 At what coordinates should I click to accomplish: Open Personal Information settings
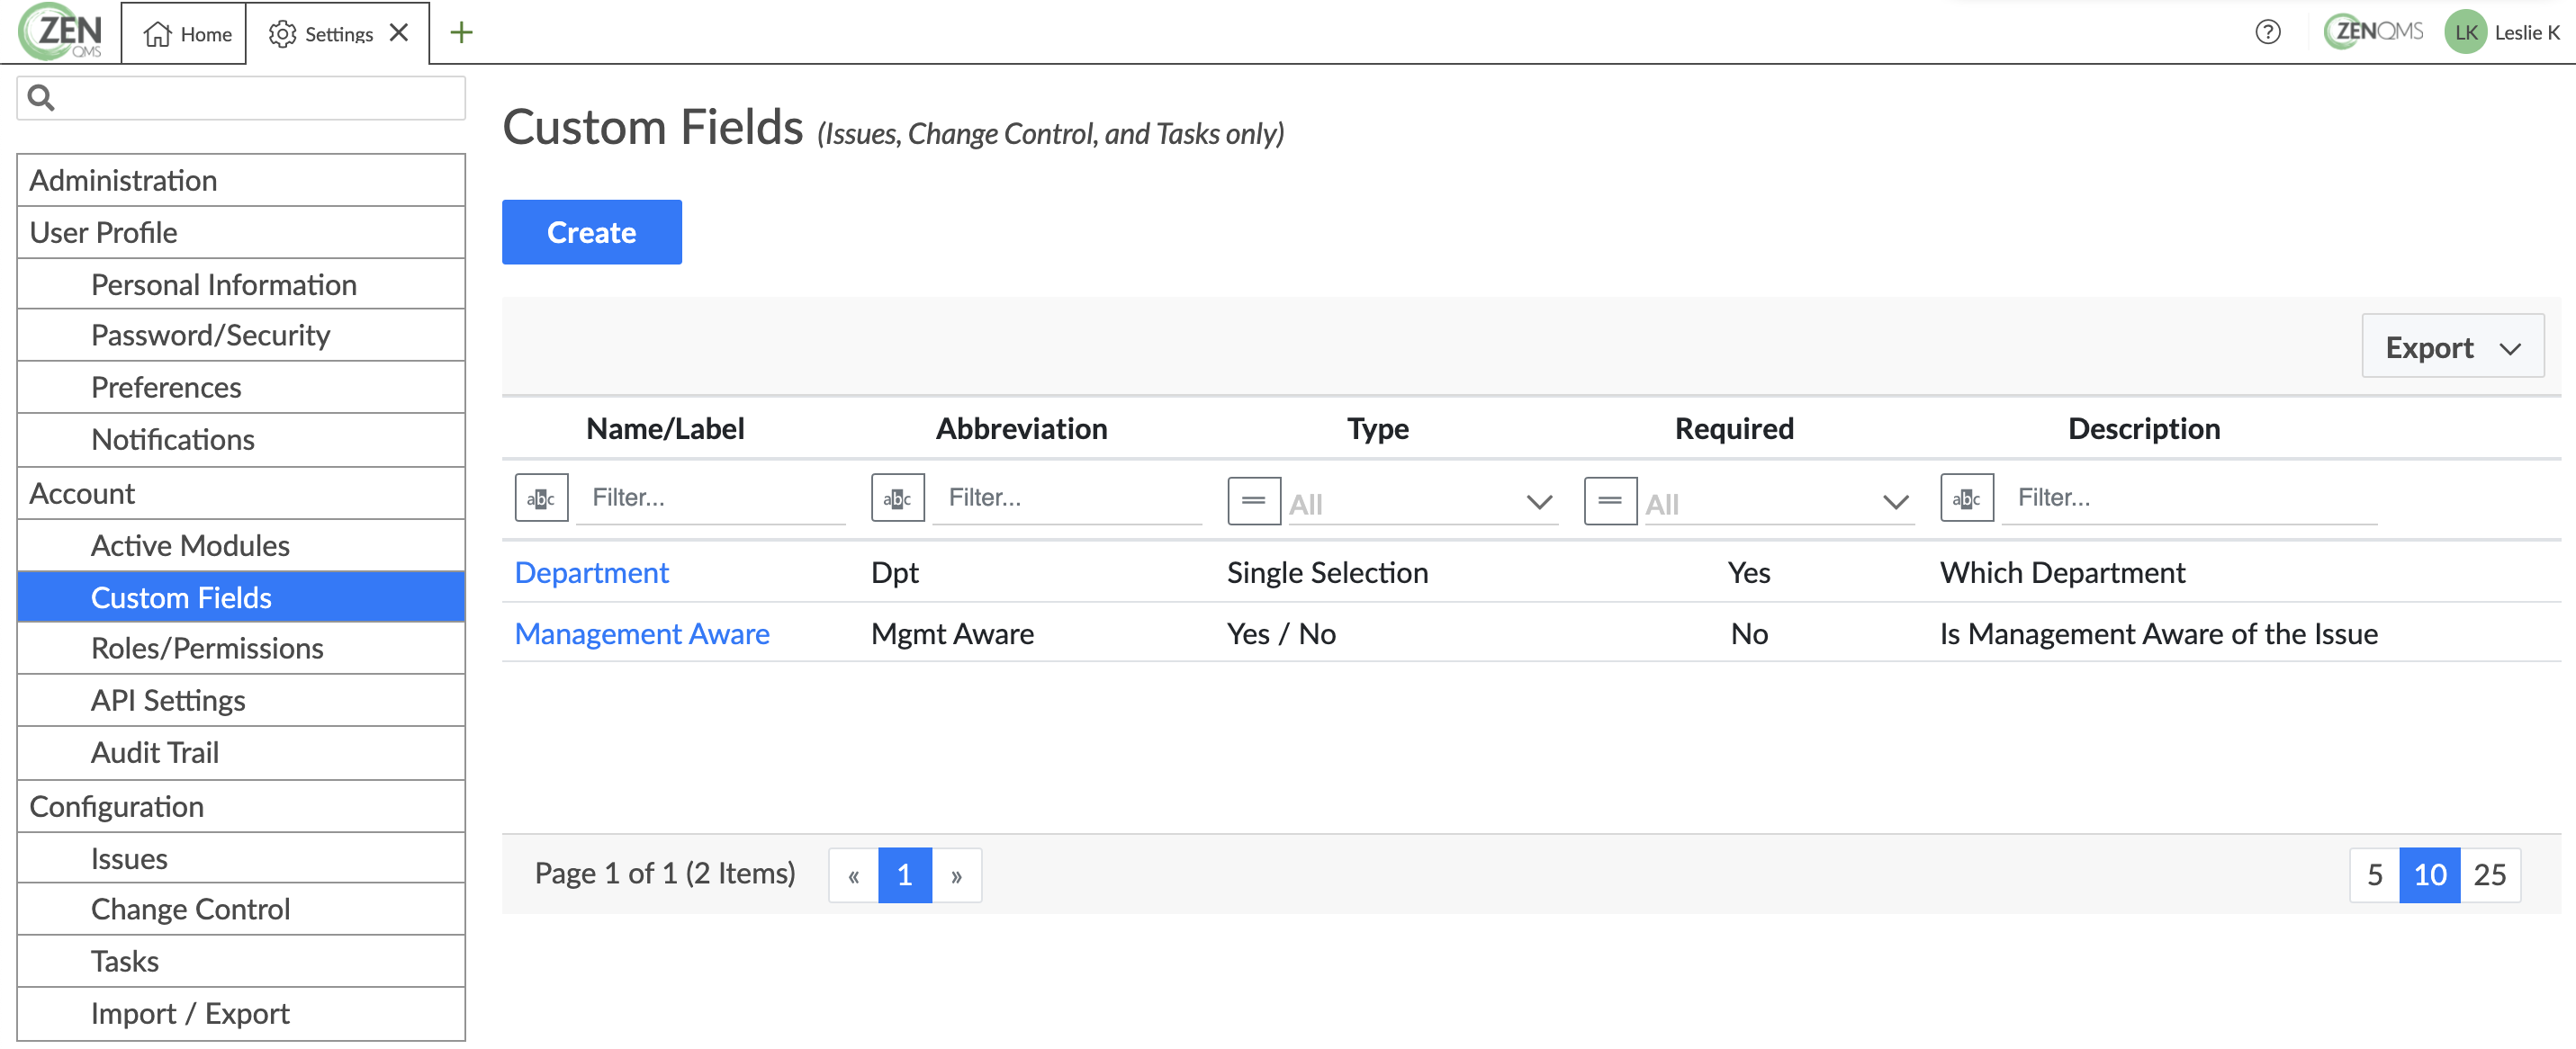coord(241,284)
